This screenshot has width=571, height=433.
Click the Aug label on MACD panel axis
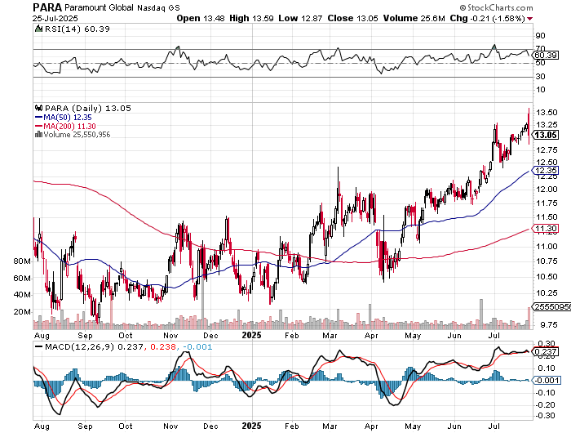(x=41, y=426)
